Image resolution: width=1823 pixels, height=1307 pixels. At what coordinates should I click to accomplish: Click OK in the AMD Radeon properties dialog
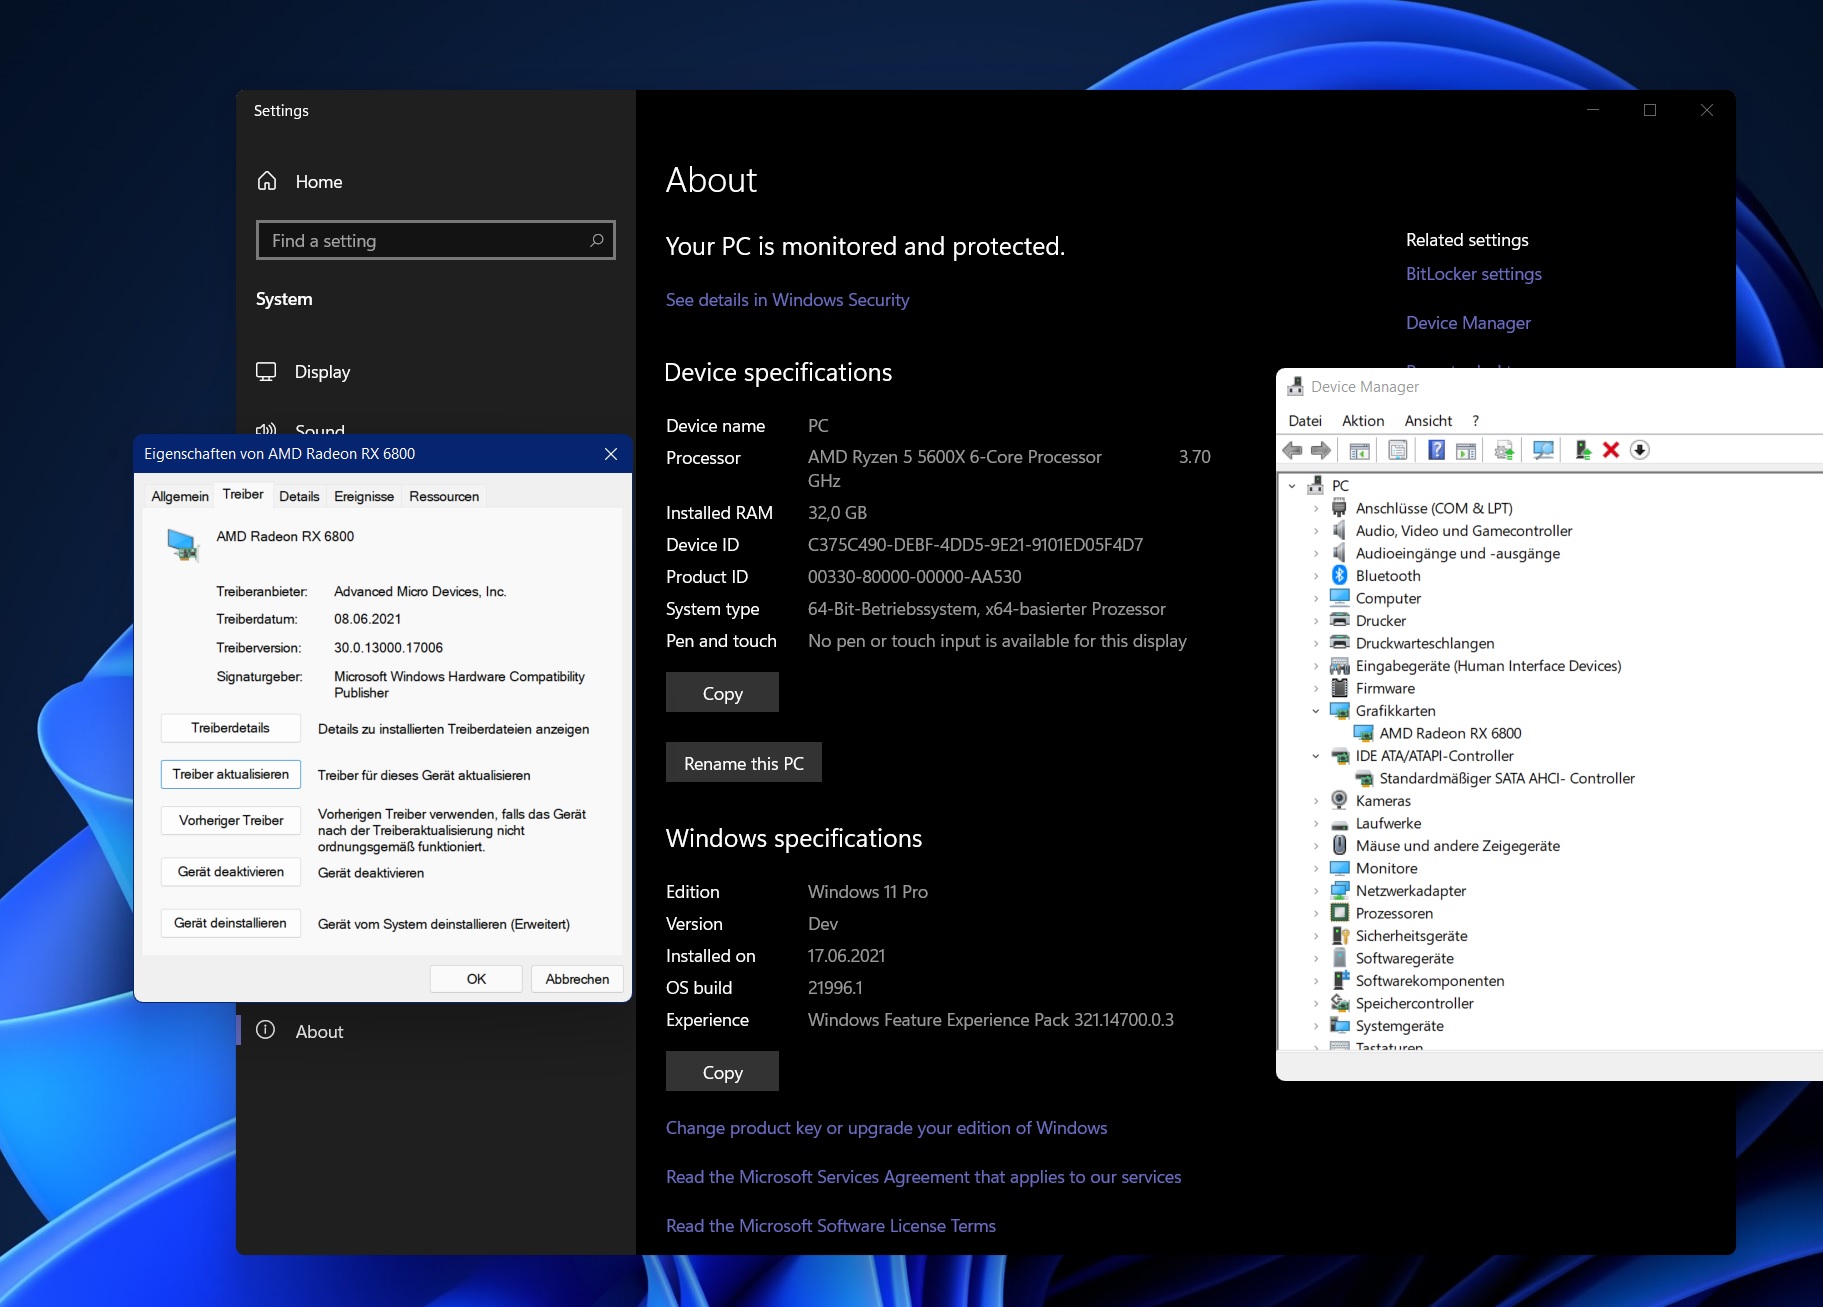[476, 979]
